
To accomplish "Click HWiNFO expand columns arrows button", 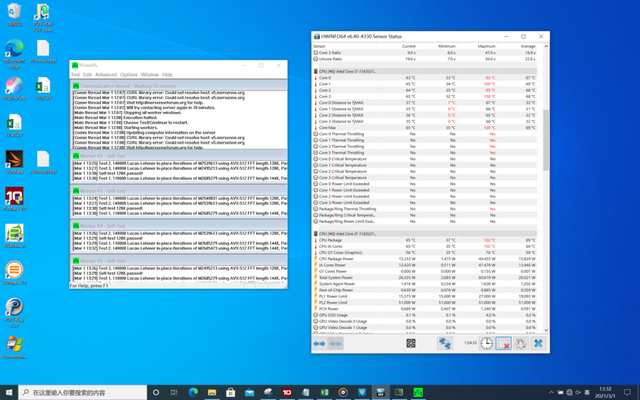I will (319, 344).
